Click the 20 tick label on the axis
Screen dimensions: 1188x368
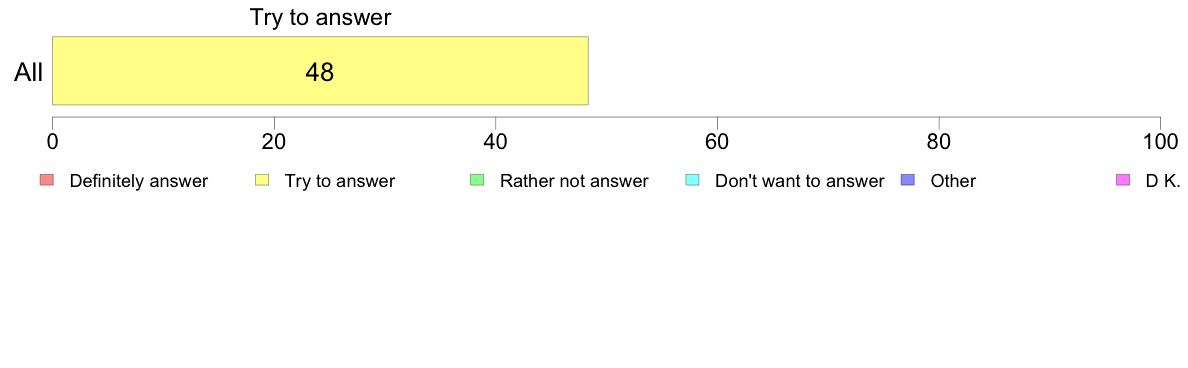[274, 141]
